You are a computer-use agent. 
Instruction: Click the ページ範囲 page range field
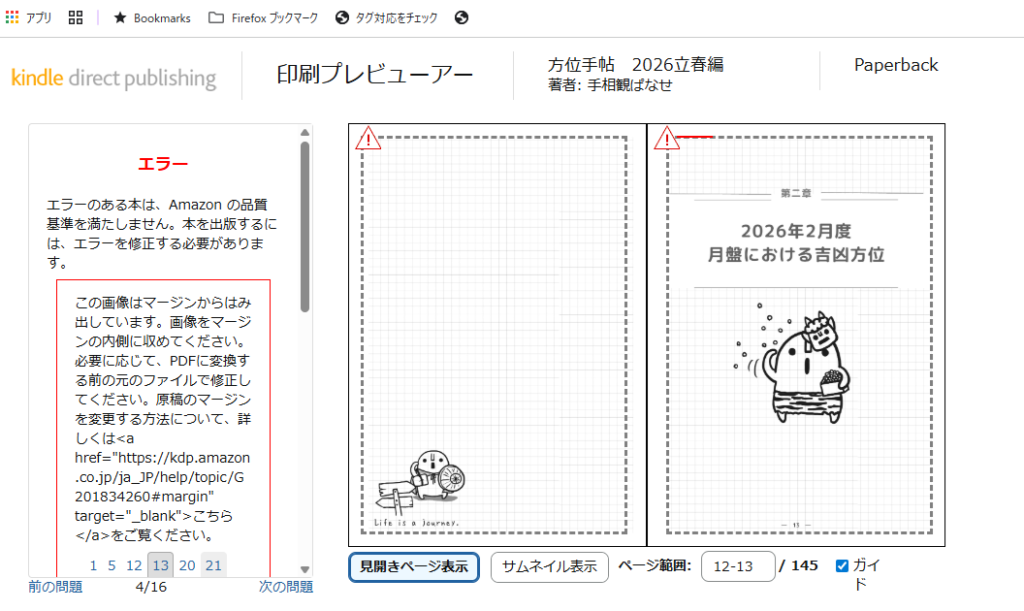(x=738, y=566)
